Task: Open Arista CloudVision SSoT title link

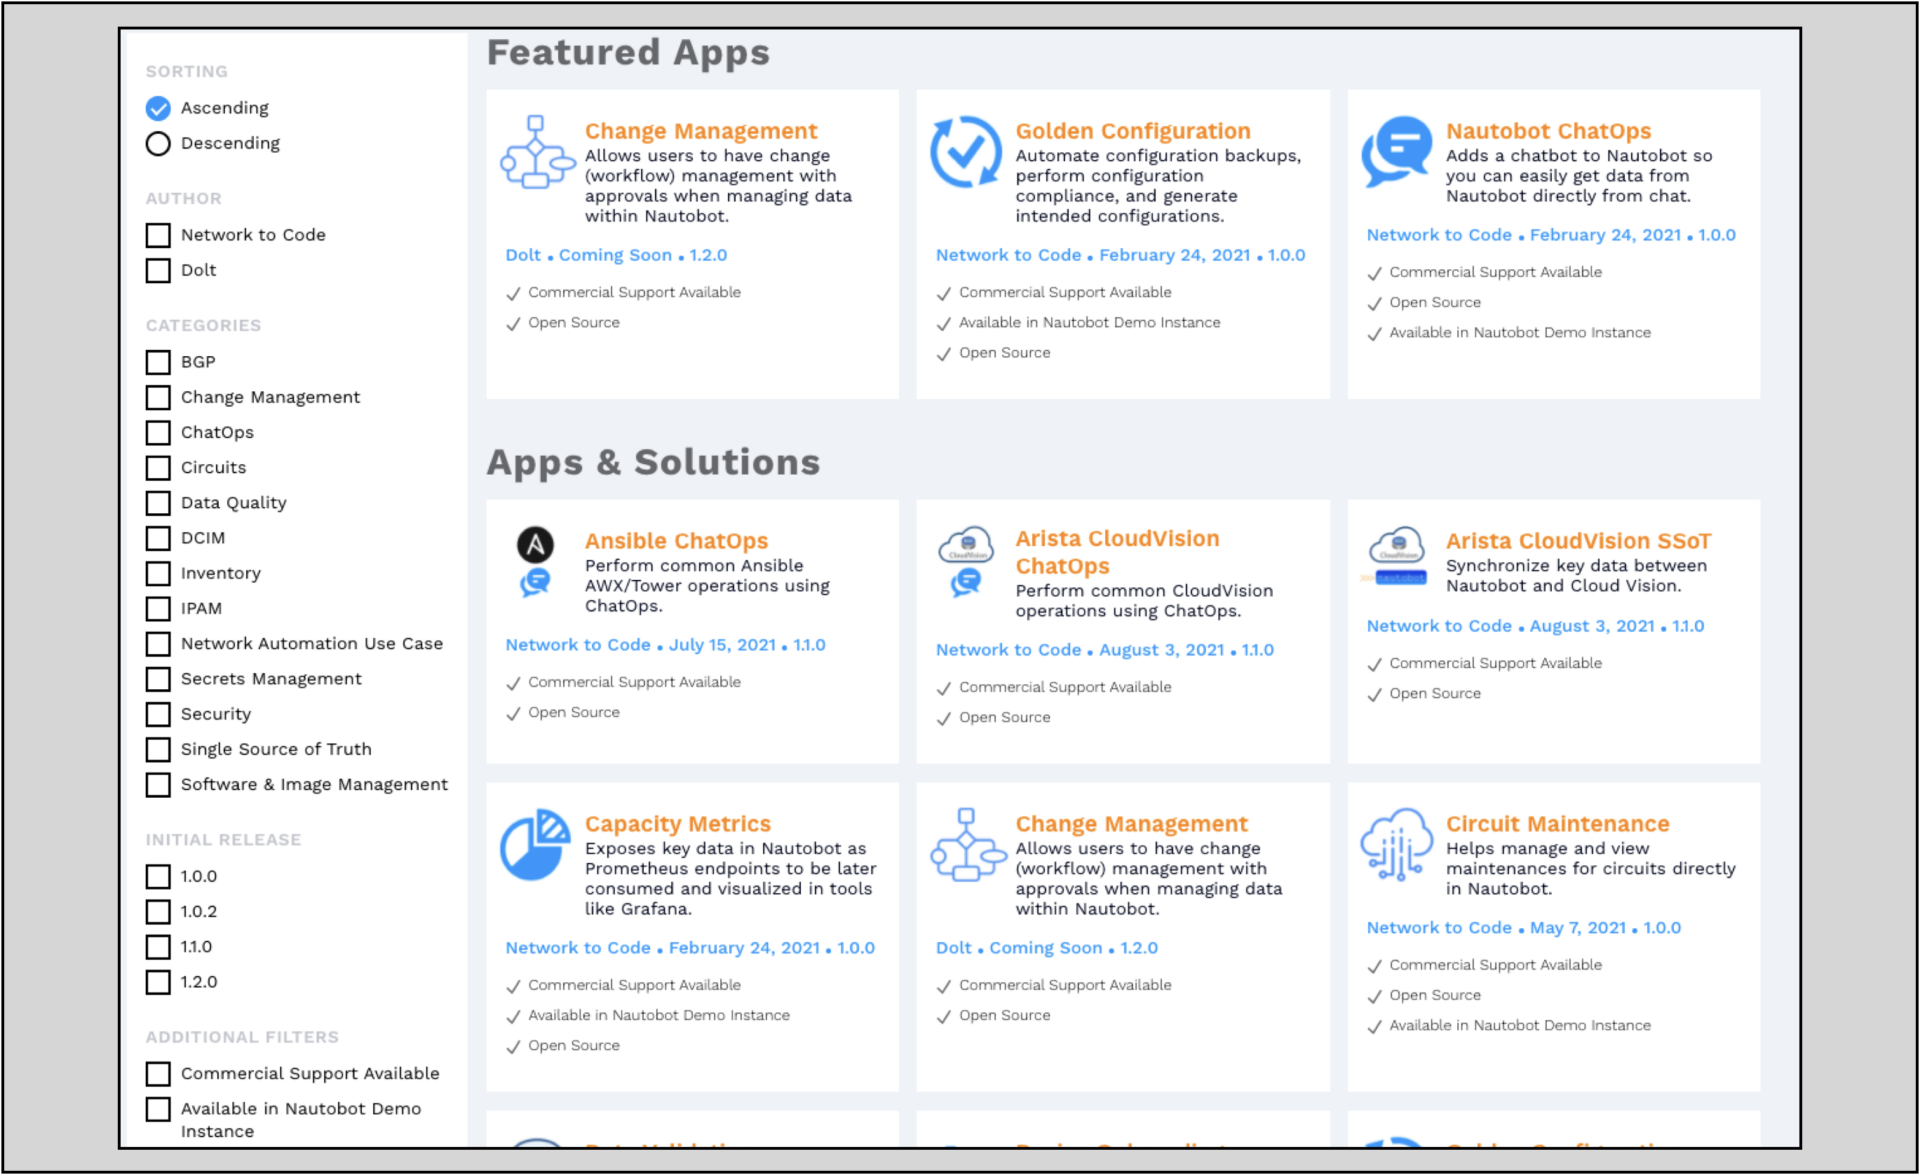Action: click(1578, 541)
